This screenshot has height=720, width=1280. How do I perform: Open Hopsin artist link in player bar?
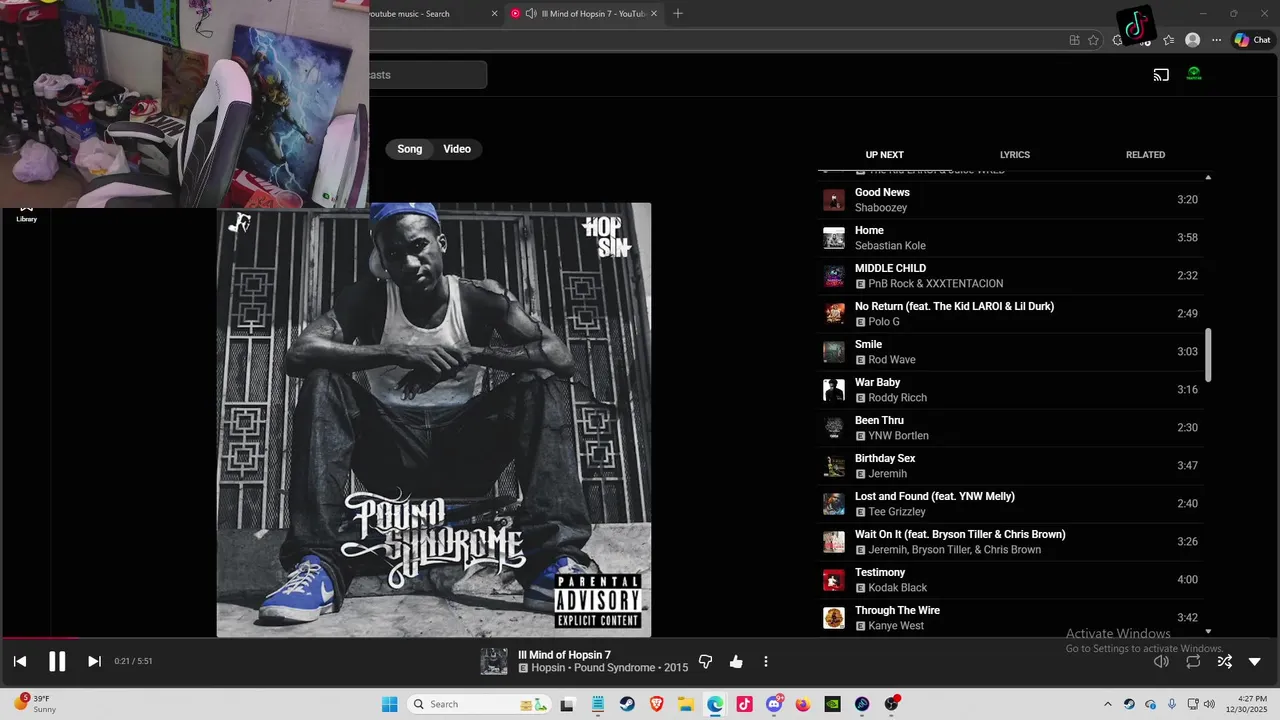click(x=549, y=668)
